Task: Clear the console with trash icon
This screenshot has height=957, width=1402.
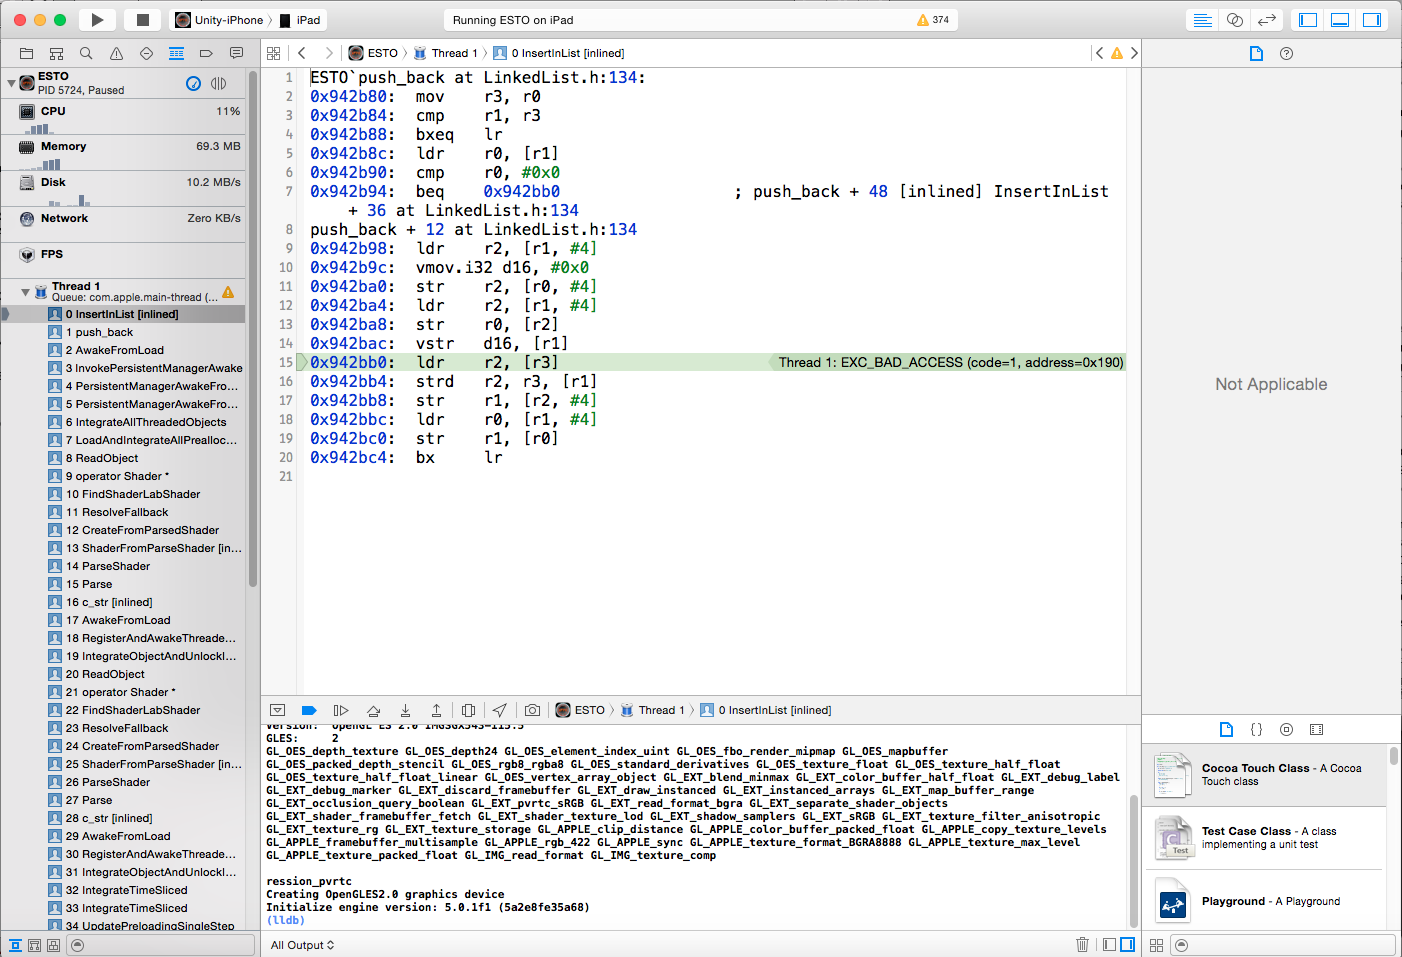Action: [x=1082, y=944]
